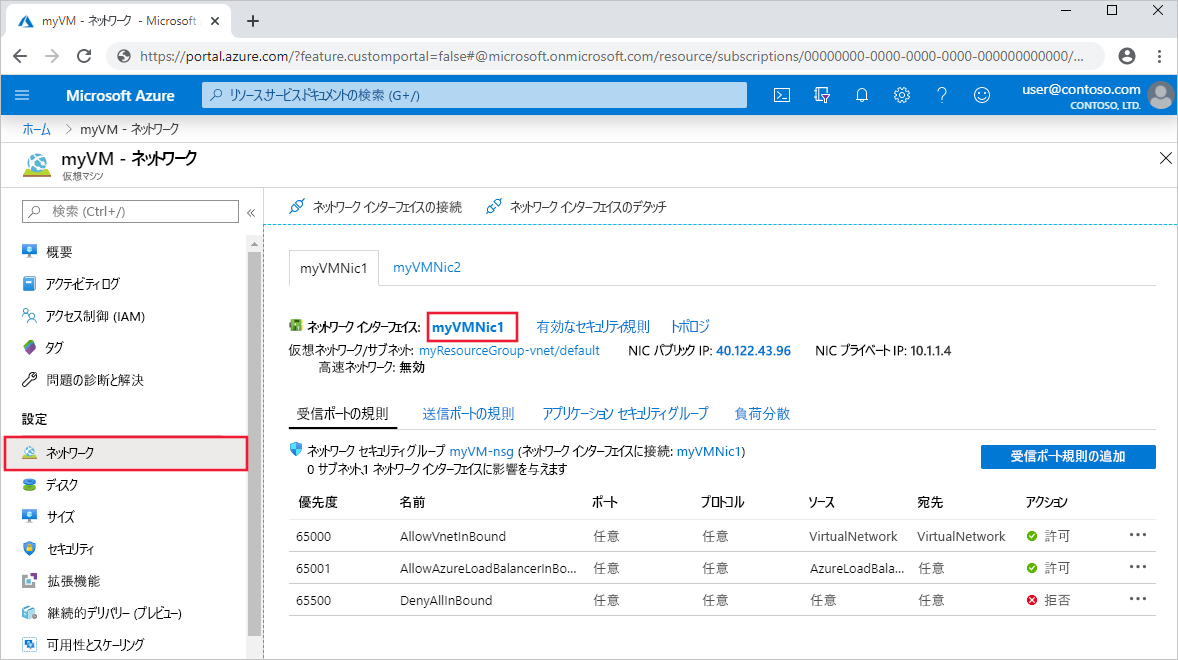
Task: Open トポロジ link
Action: pos(690,327)
